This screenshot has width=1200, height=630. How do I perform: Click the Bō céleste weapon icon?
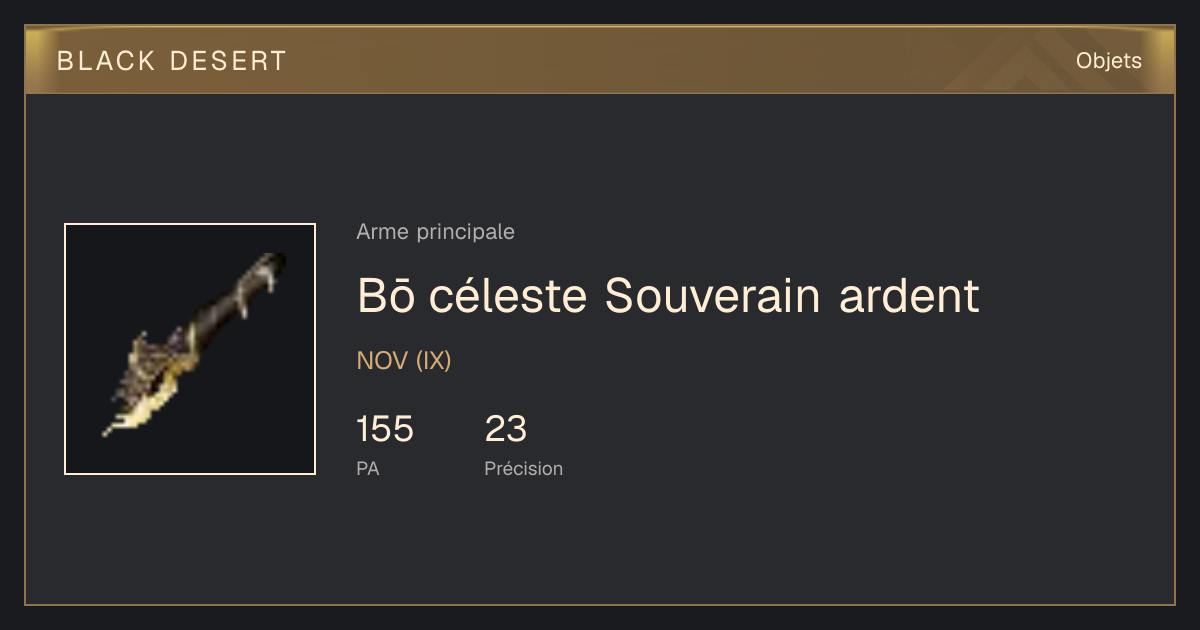(x=190, y=349)
